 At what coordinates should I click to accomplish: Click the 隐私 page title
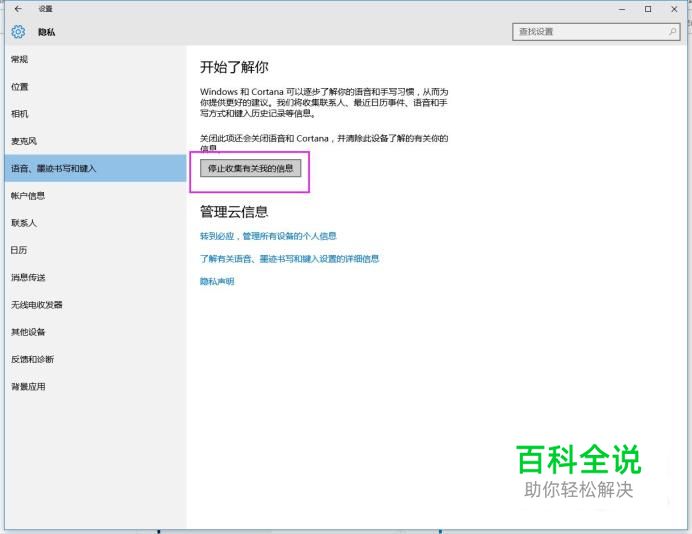(x=46, y=32)
